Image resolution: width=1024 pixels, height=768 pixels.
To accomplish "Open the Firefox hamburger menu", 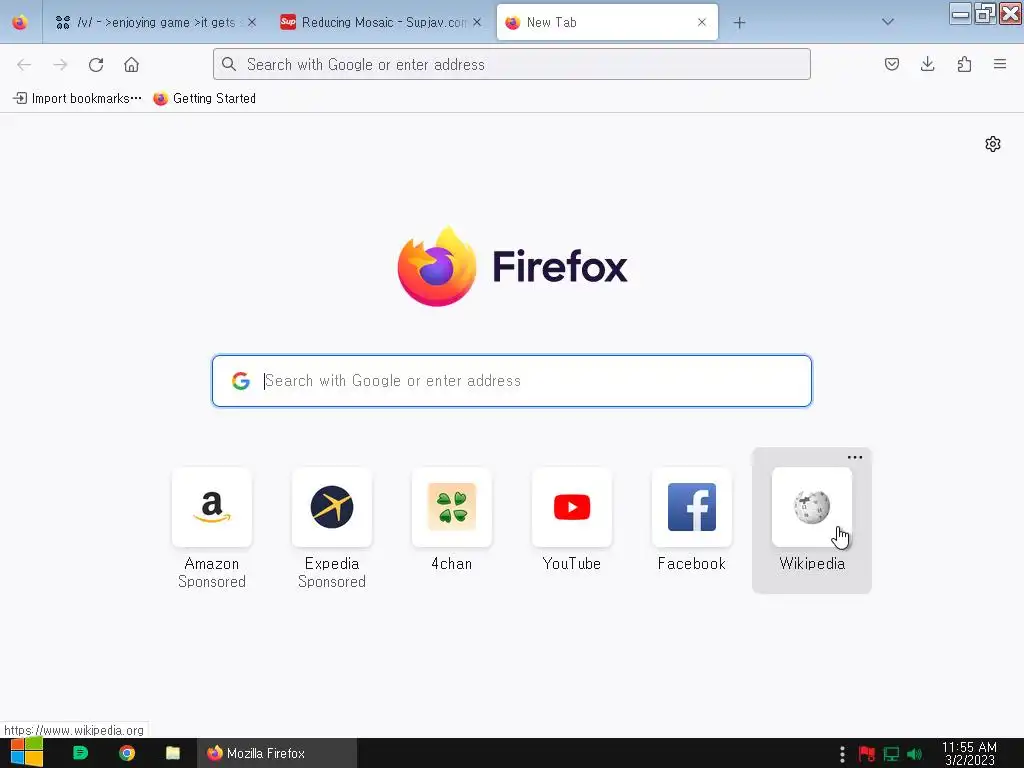I will (1000, 64).
